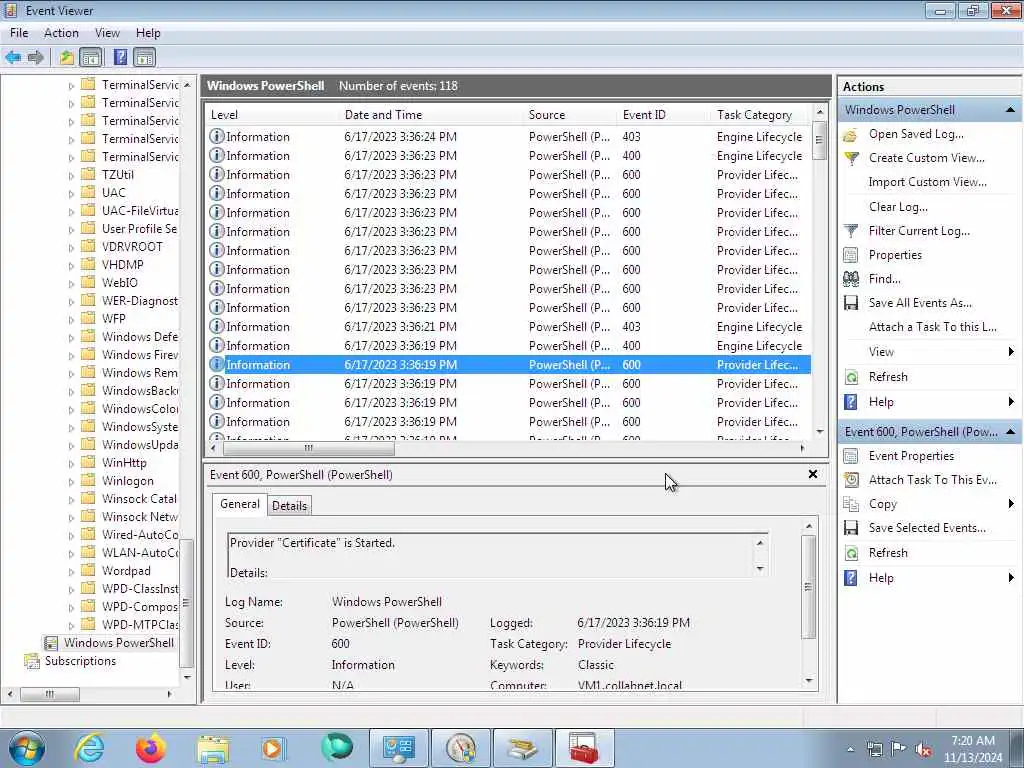Open the File menu

point(19,33)
